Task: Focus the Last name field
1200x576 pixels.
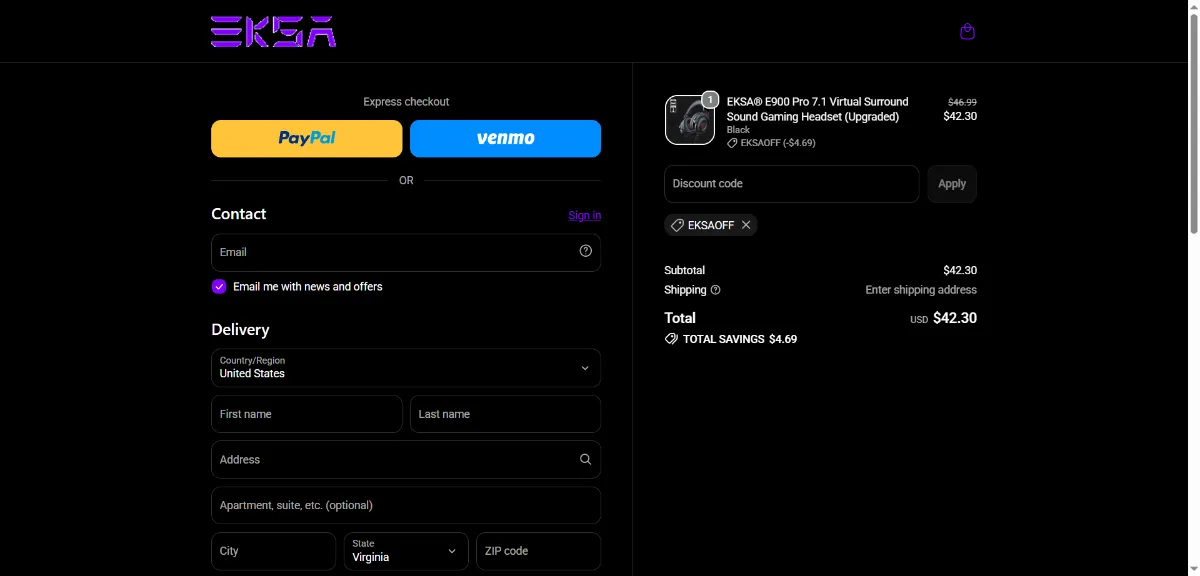Action: point(505,414)
